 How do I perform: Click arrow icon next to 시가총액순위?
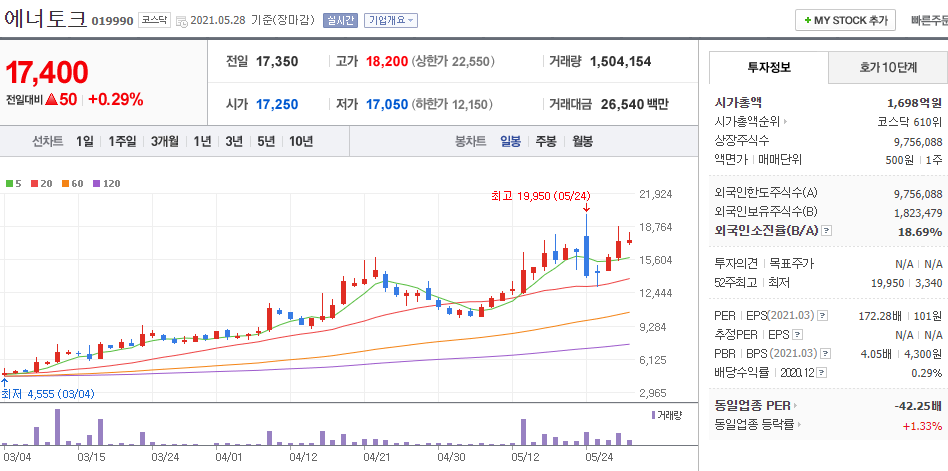(x=785, y=122)
